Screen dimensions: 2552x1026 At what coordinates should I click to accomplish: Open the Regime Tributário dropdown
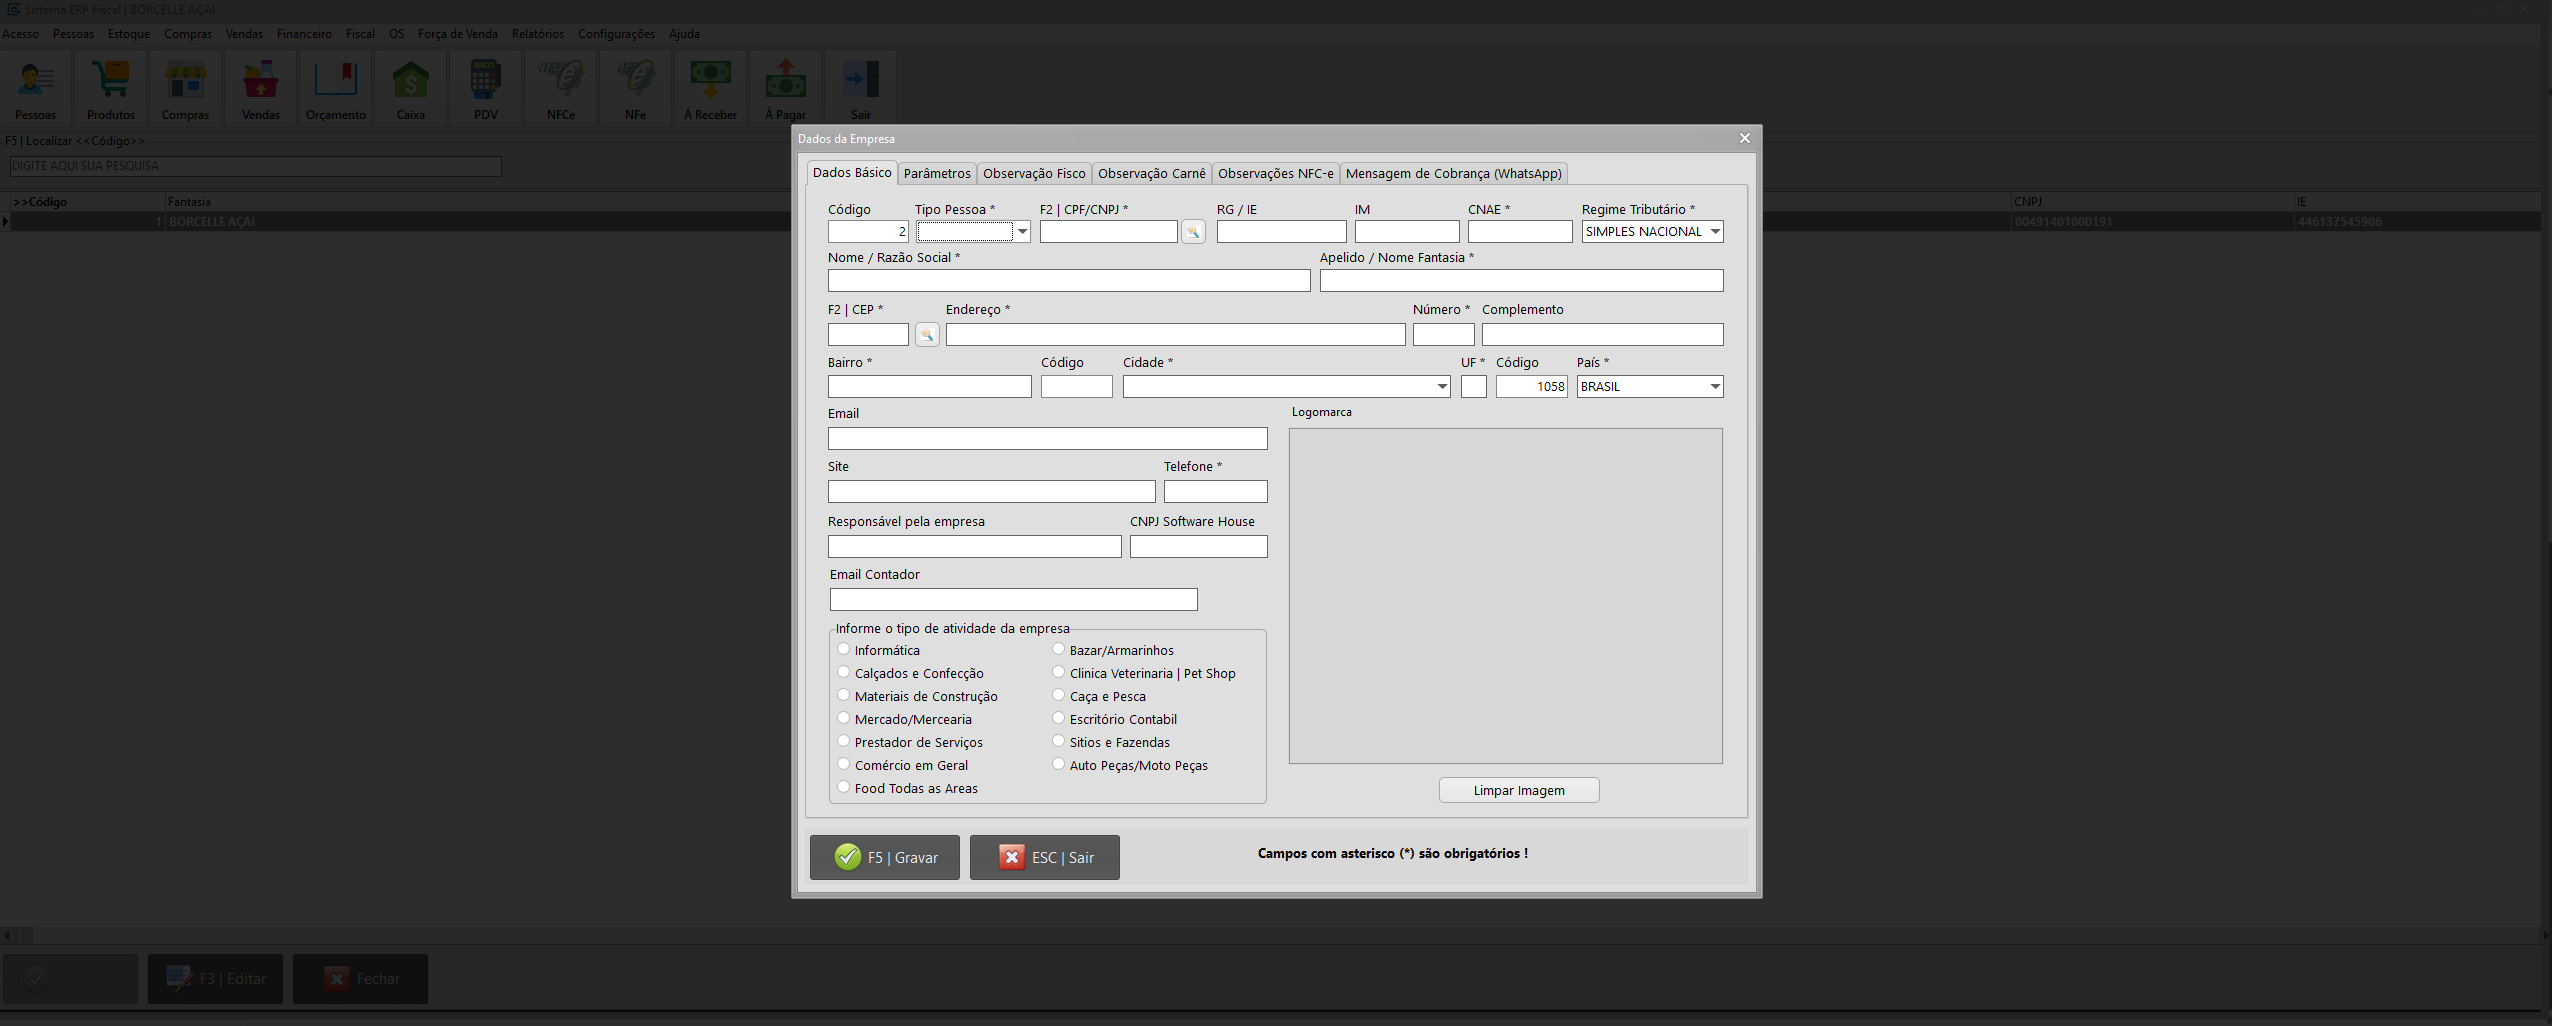click(1715, 232)
